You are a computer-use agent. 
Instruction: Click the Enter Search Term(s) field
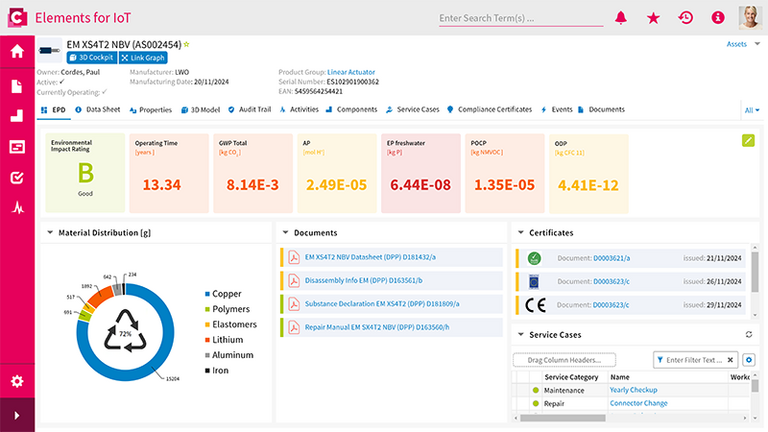tap(520, 18)
